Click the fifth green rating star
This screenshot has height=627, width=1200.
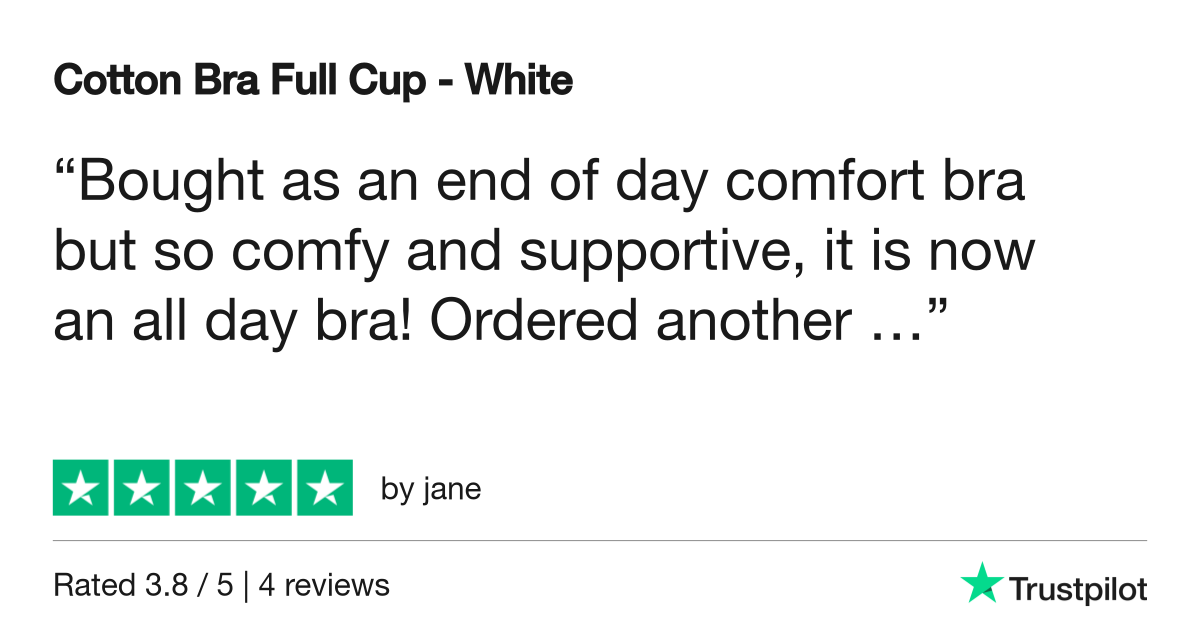click(x=323, y=488)
